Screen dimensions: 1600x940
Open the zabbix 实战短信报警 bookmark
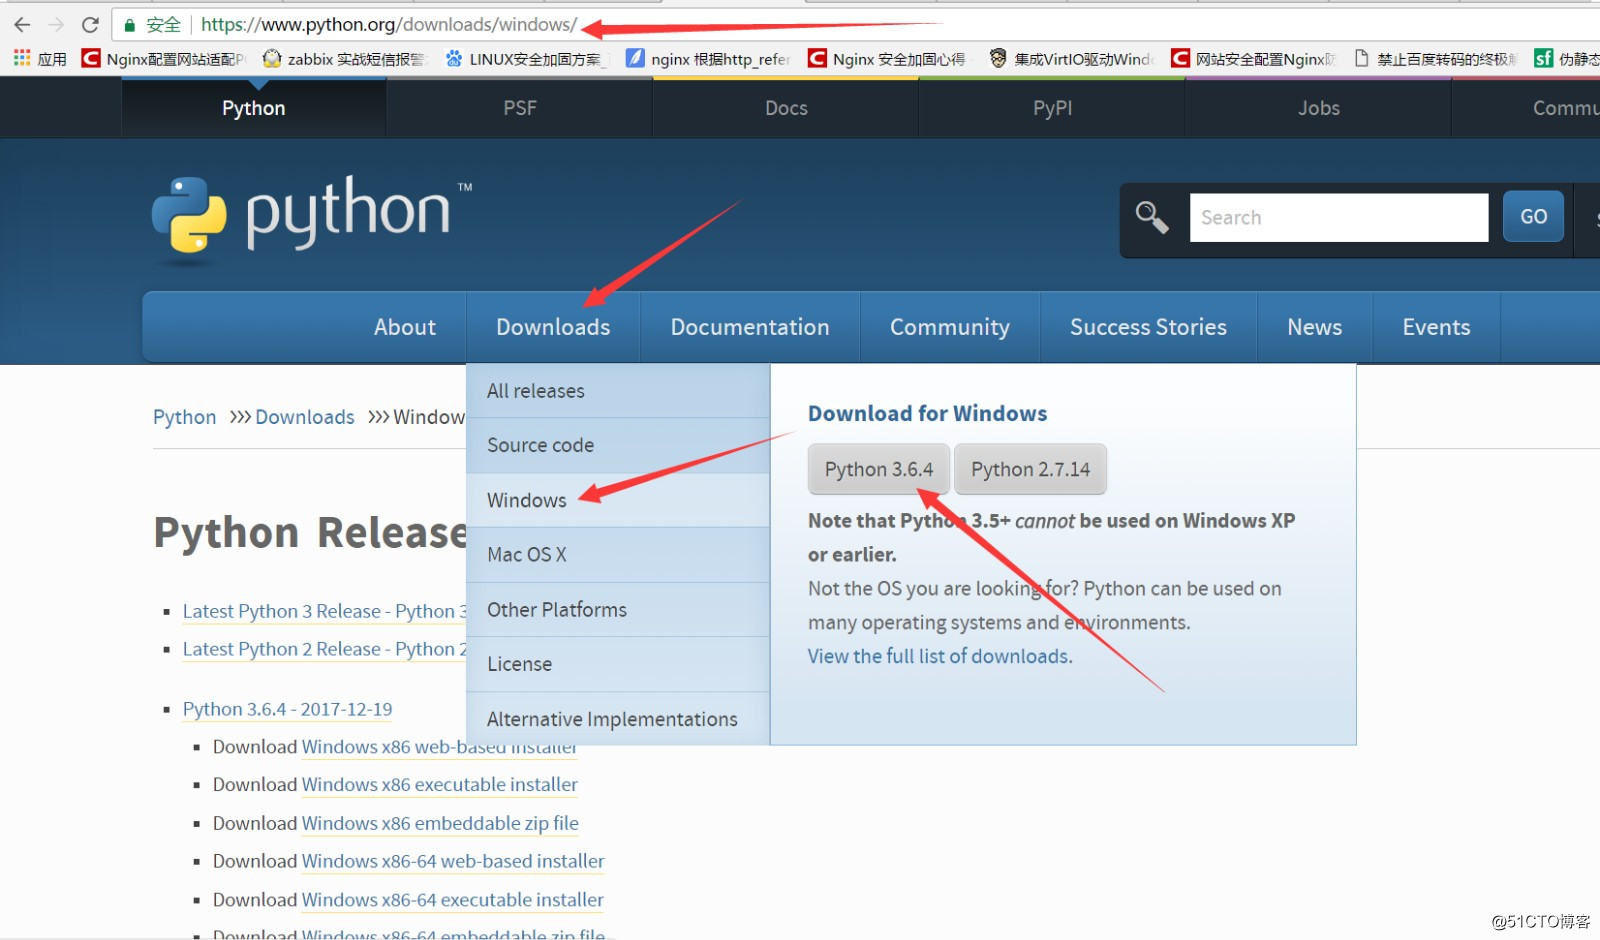click(x=344, y=59)
